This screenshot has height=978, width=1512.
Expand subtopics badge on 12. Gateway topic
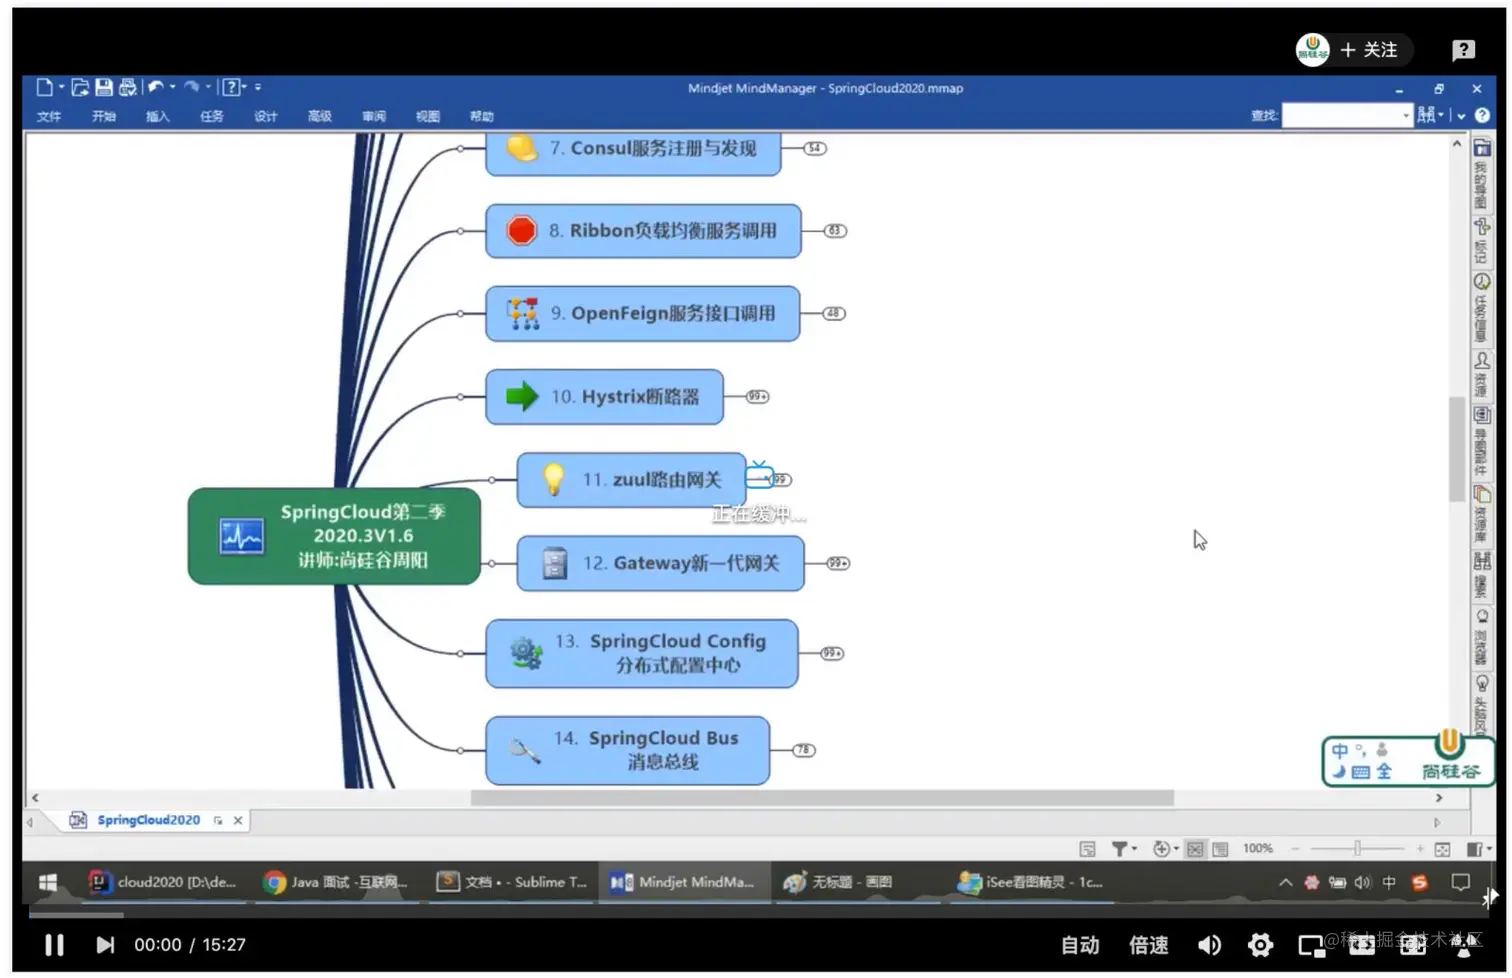coord(838,563)
